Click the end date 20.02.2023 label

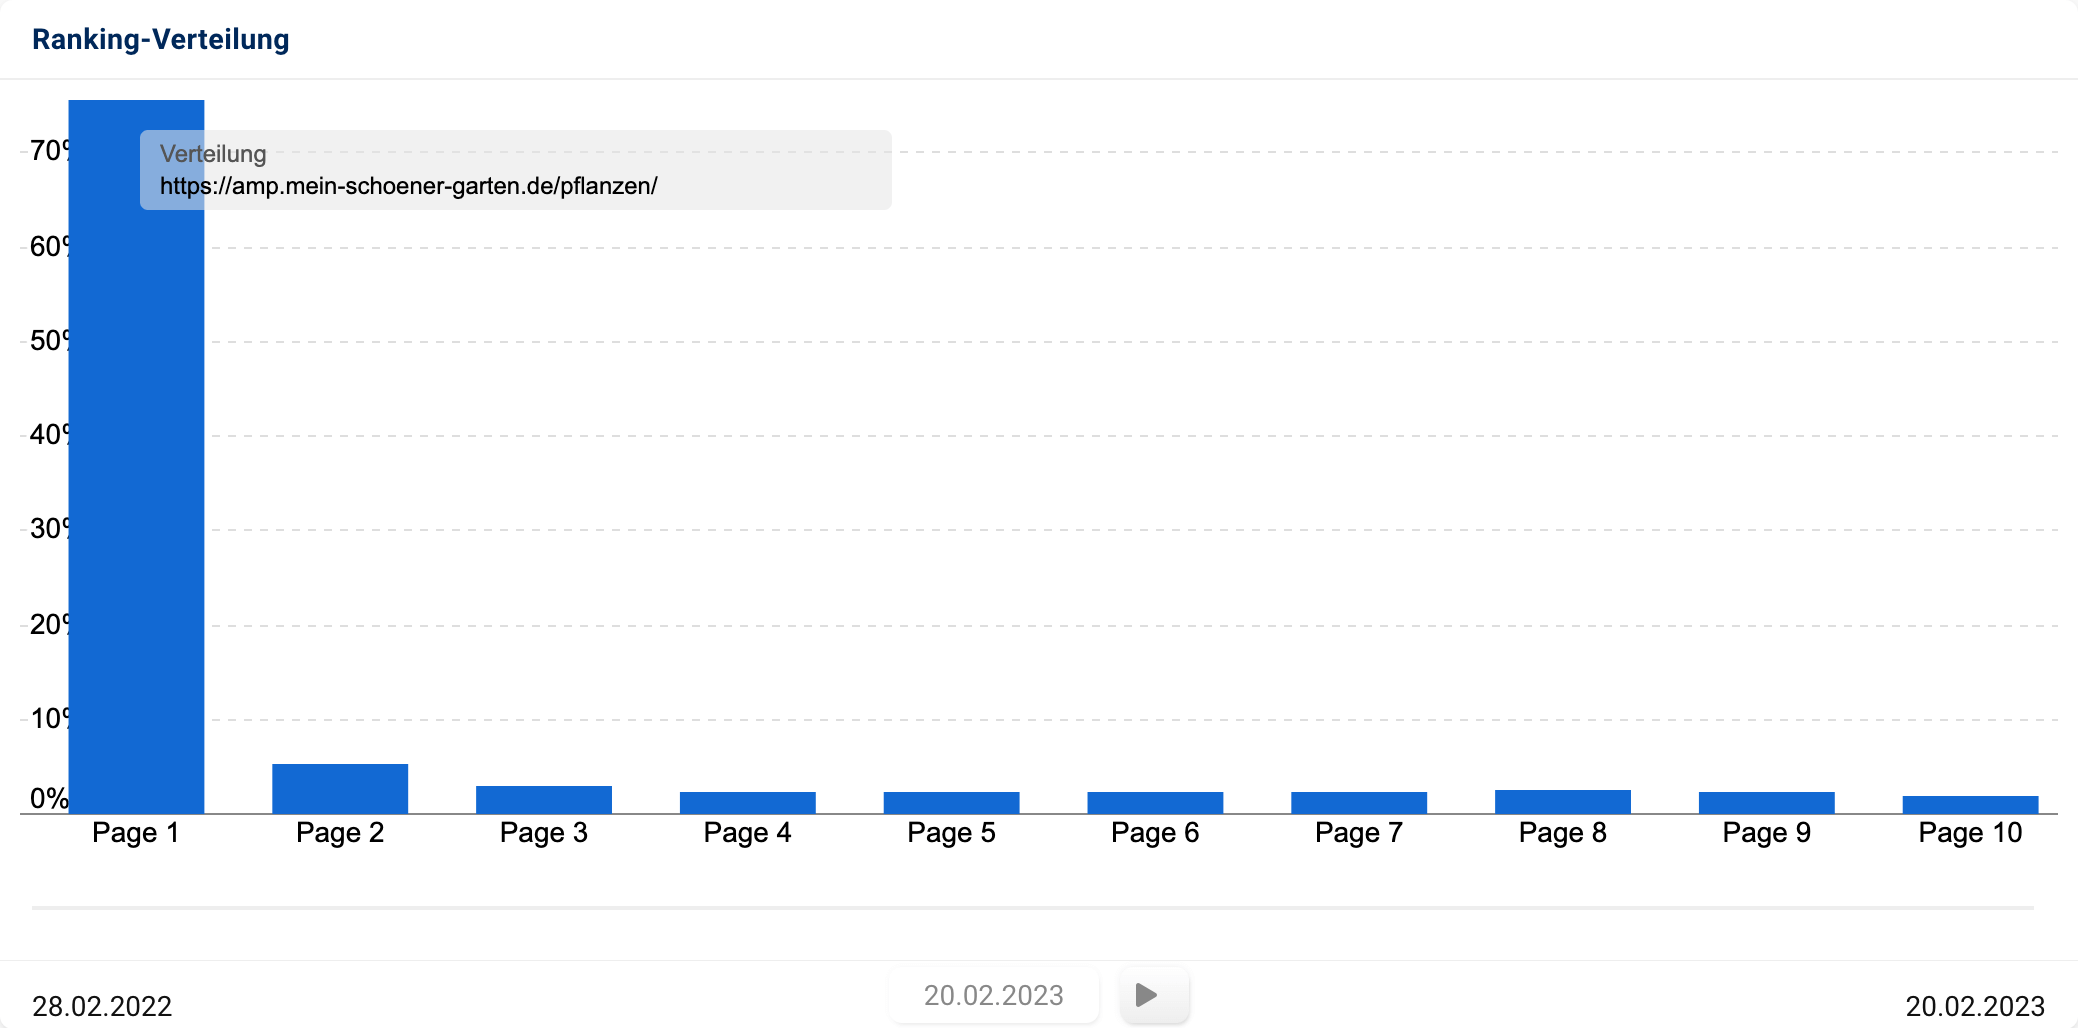click(x=1974, y=1006)
